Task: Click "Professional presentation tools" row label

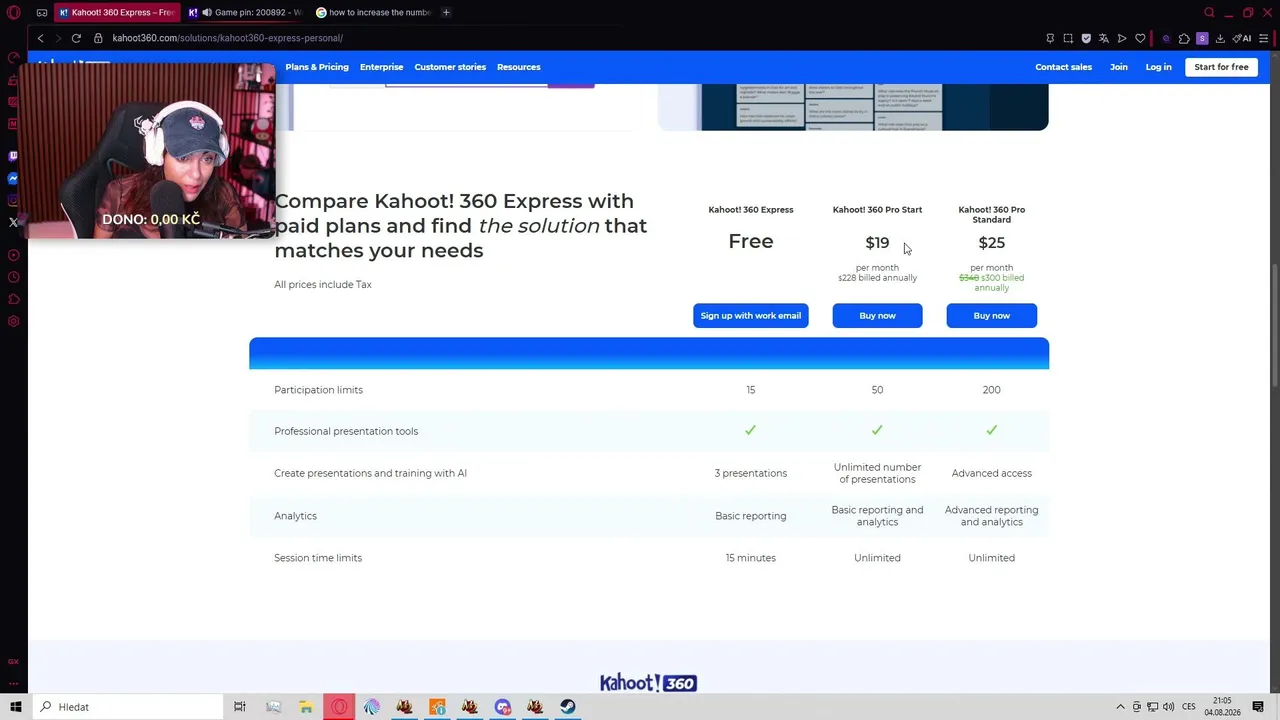Action: click(346, 431)
